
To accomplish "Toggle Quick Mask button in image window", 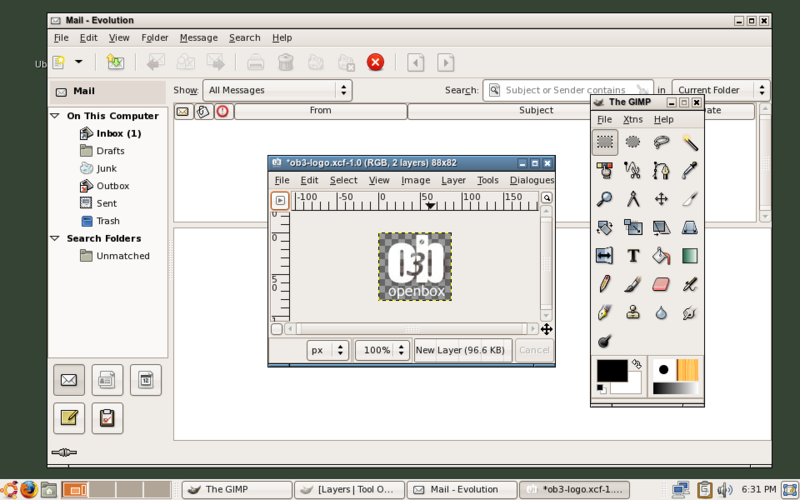I will pos(277,329).
